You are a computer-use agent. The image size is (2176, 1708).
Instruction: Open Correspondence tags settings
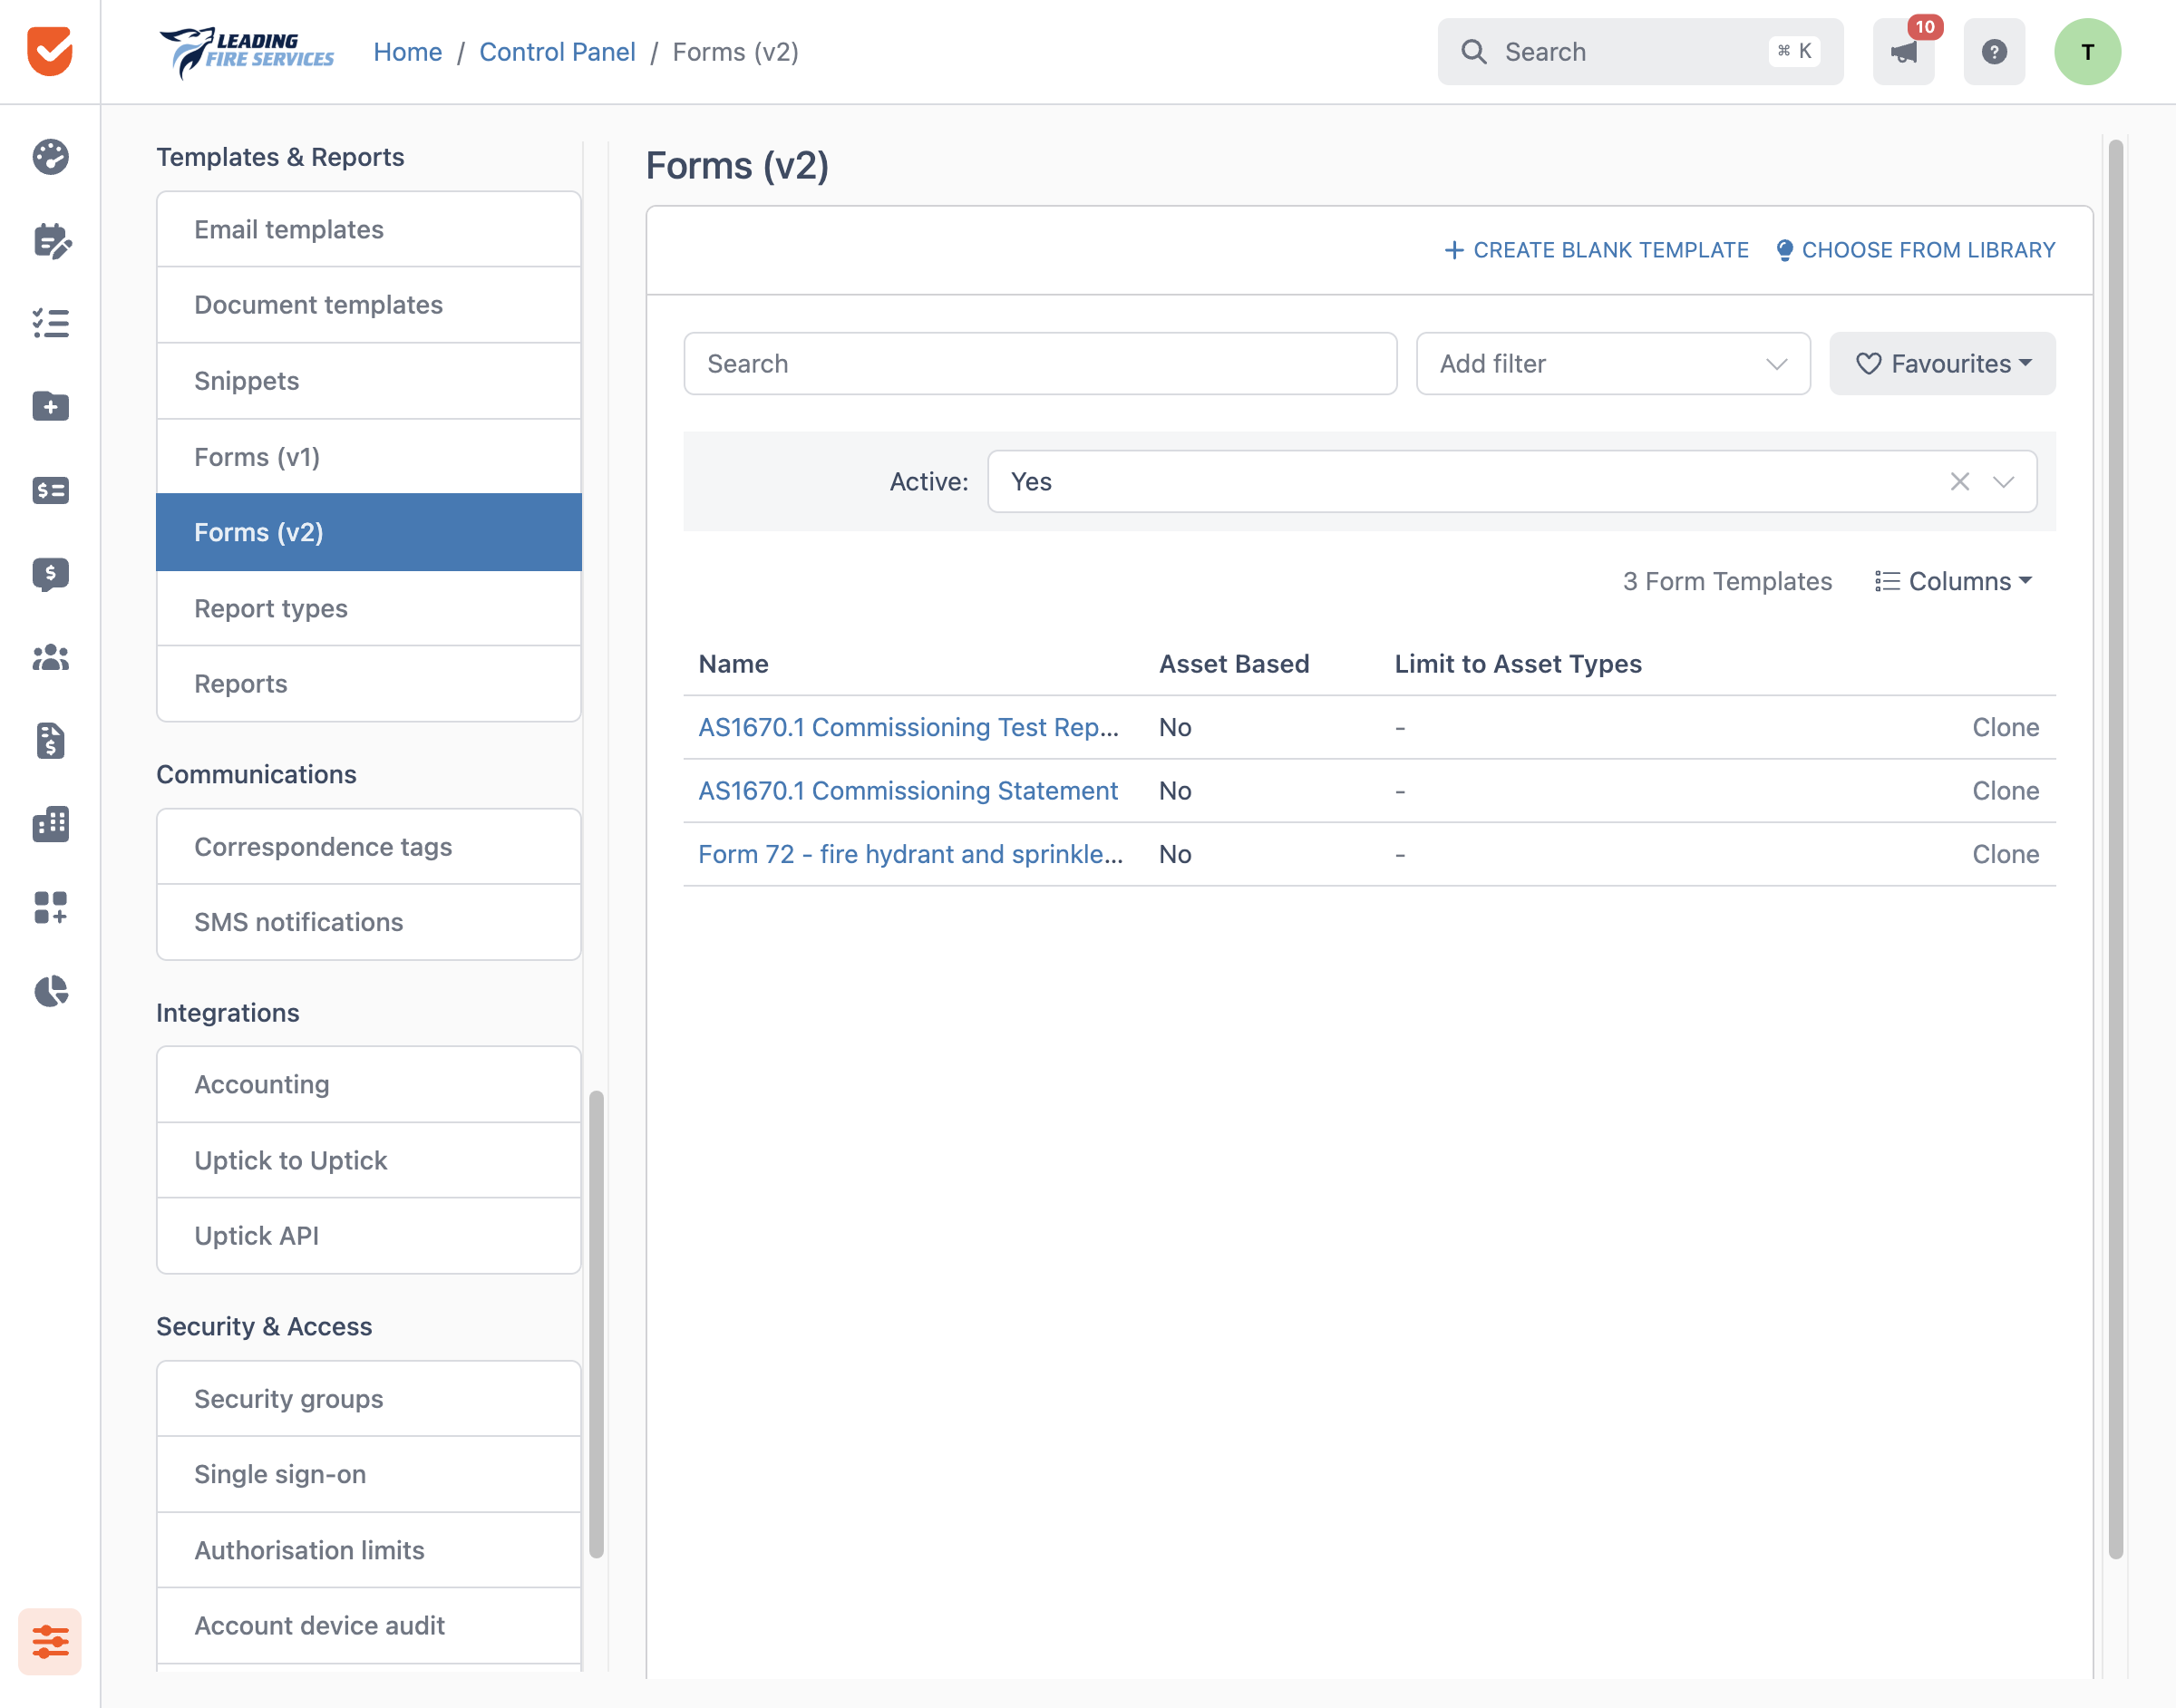369,847
